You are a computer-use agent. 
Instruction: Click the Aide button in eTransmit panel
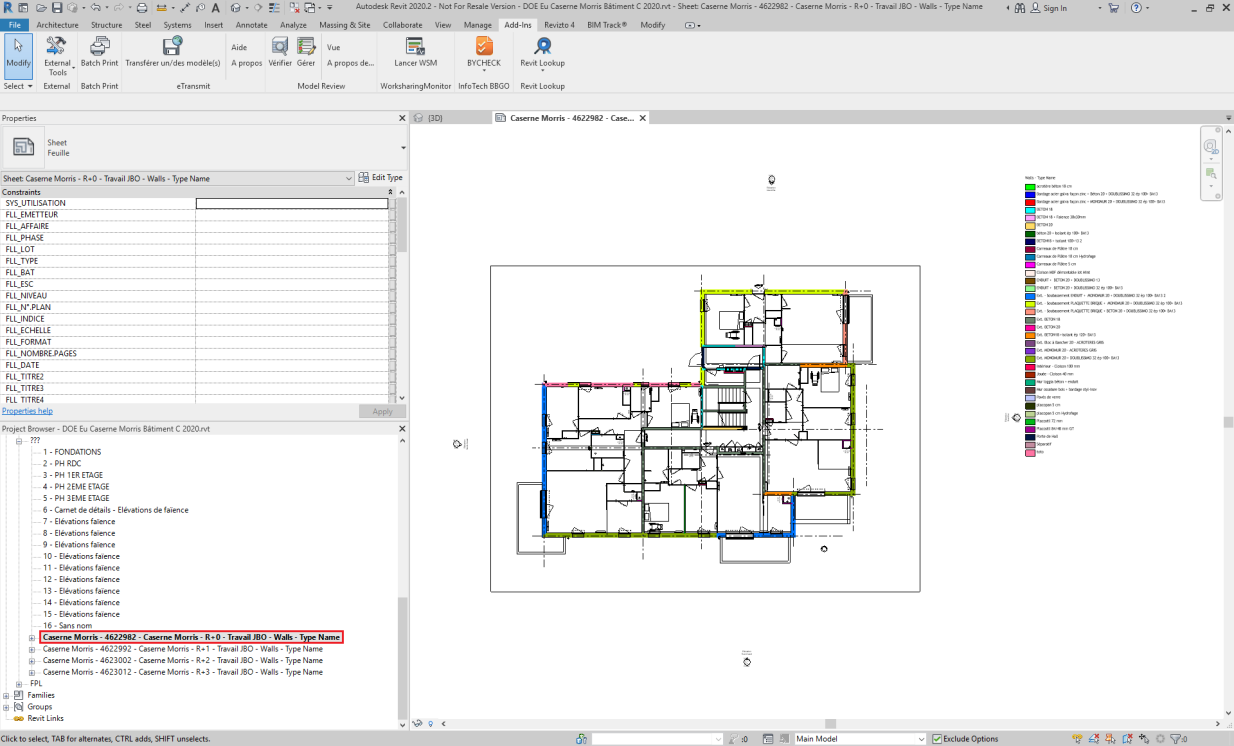point(239,47)
